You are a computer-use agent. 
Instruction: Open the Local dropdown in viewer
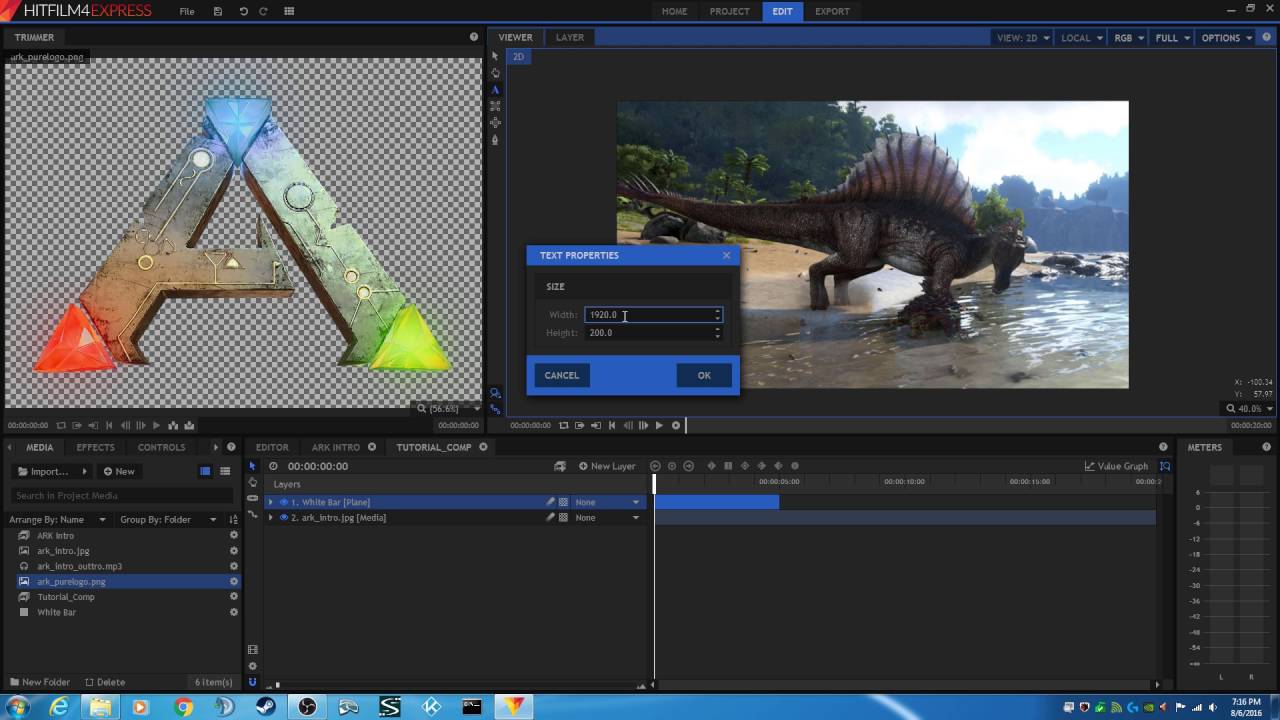click(x=1081, y=38)
